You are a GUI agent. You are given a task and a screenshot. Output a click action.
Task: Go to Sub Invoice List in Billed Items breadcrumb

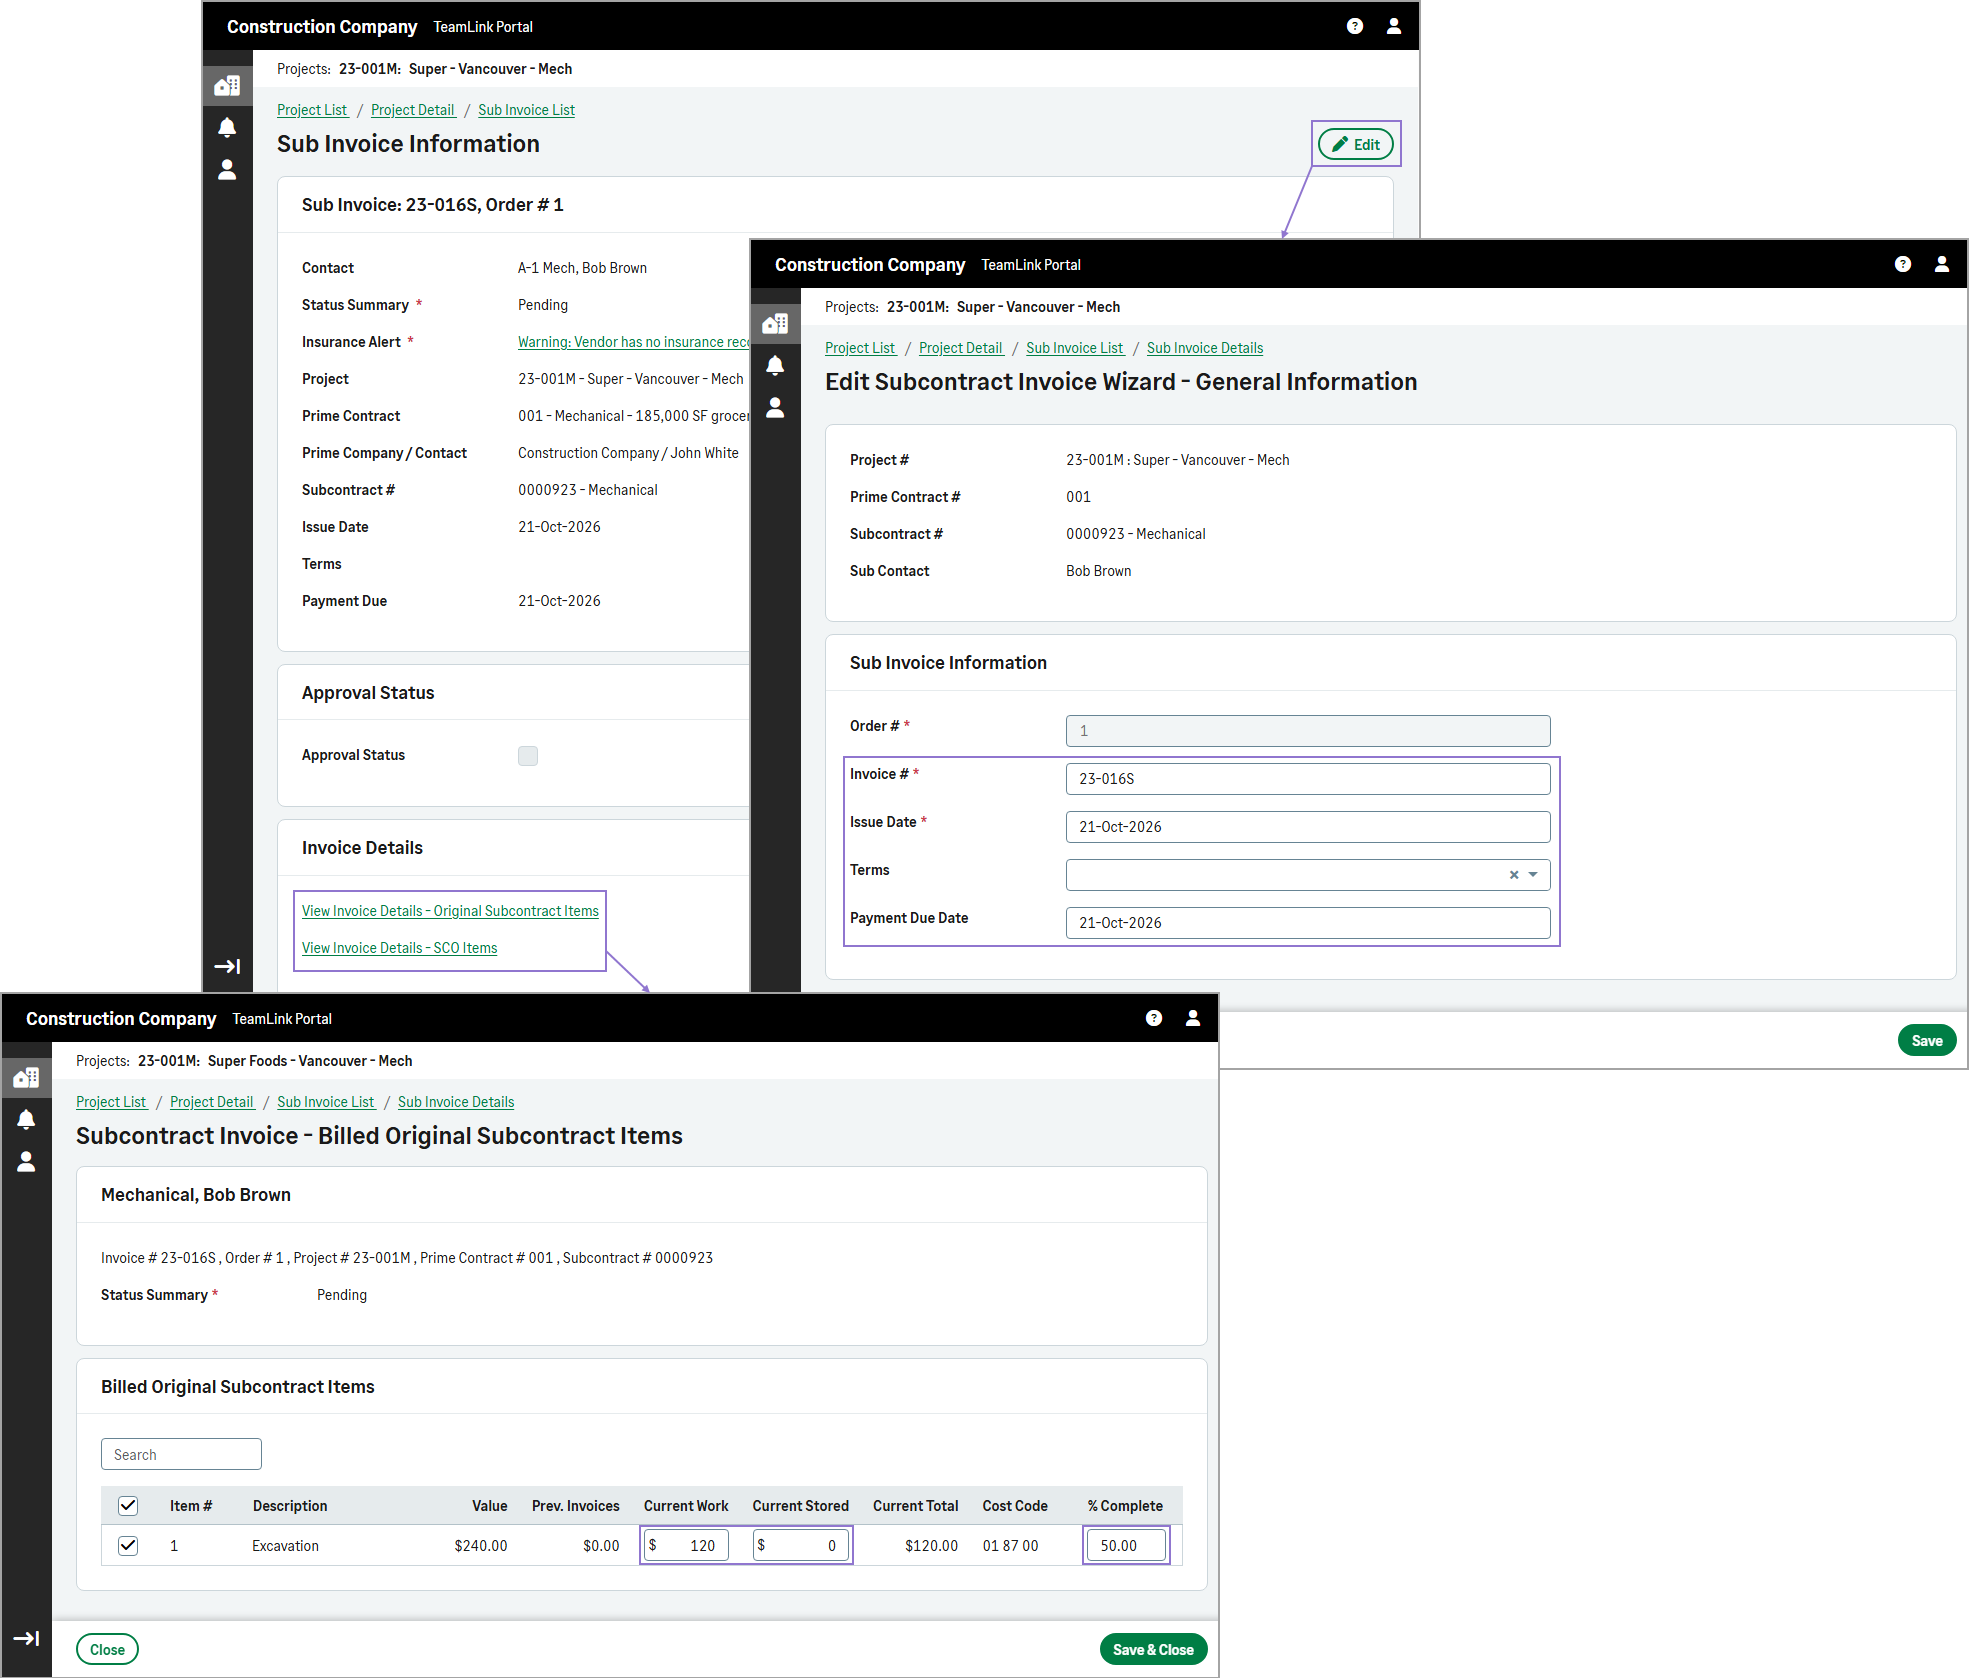tap(325, 1102)
